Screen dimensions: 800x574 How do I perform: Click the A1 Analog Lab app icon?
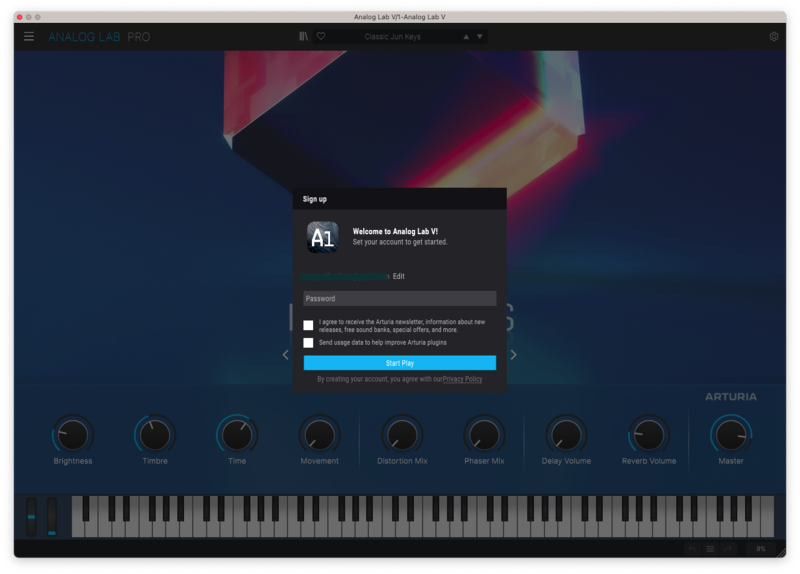click(322, 237)
